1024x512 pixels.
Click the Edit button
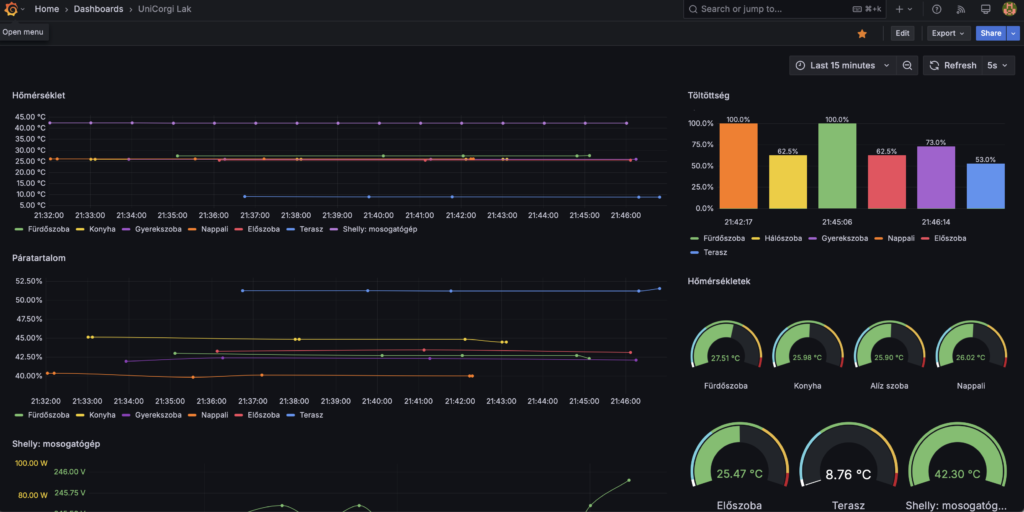click(903, 33)
